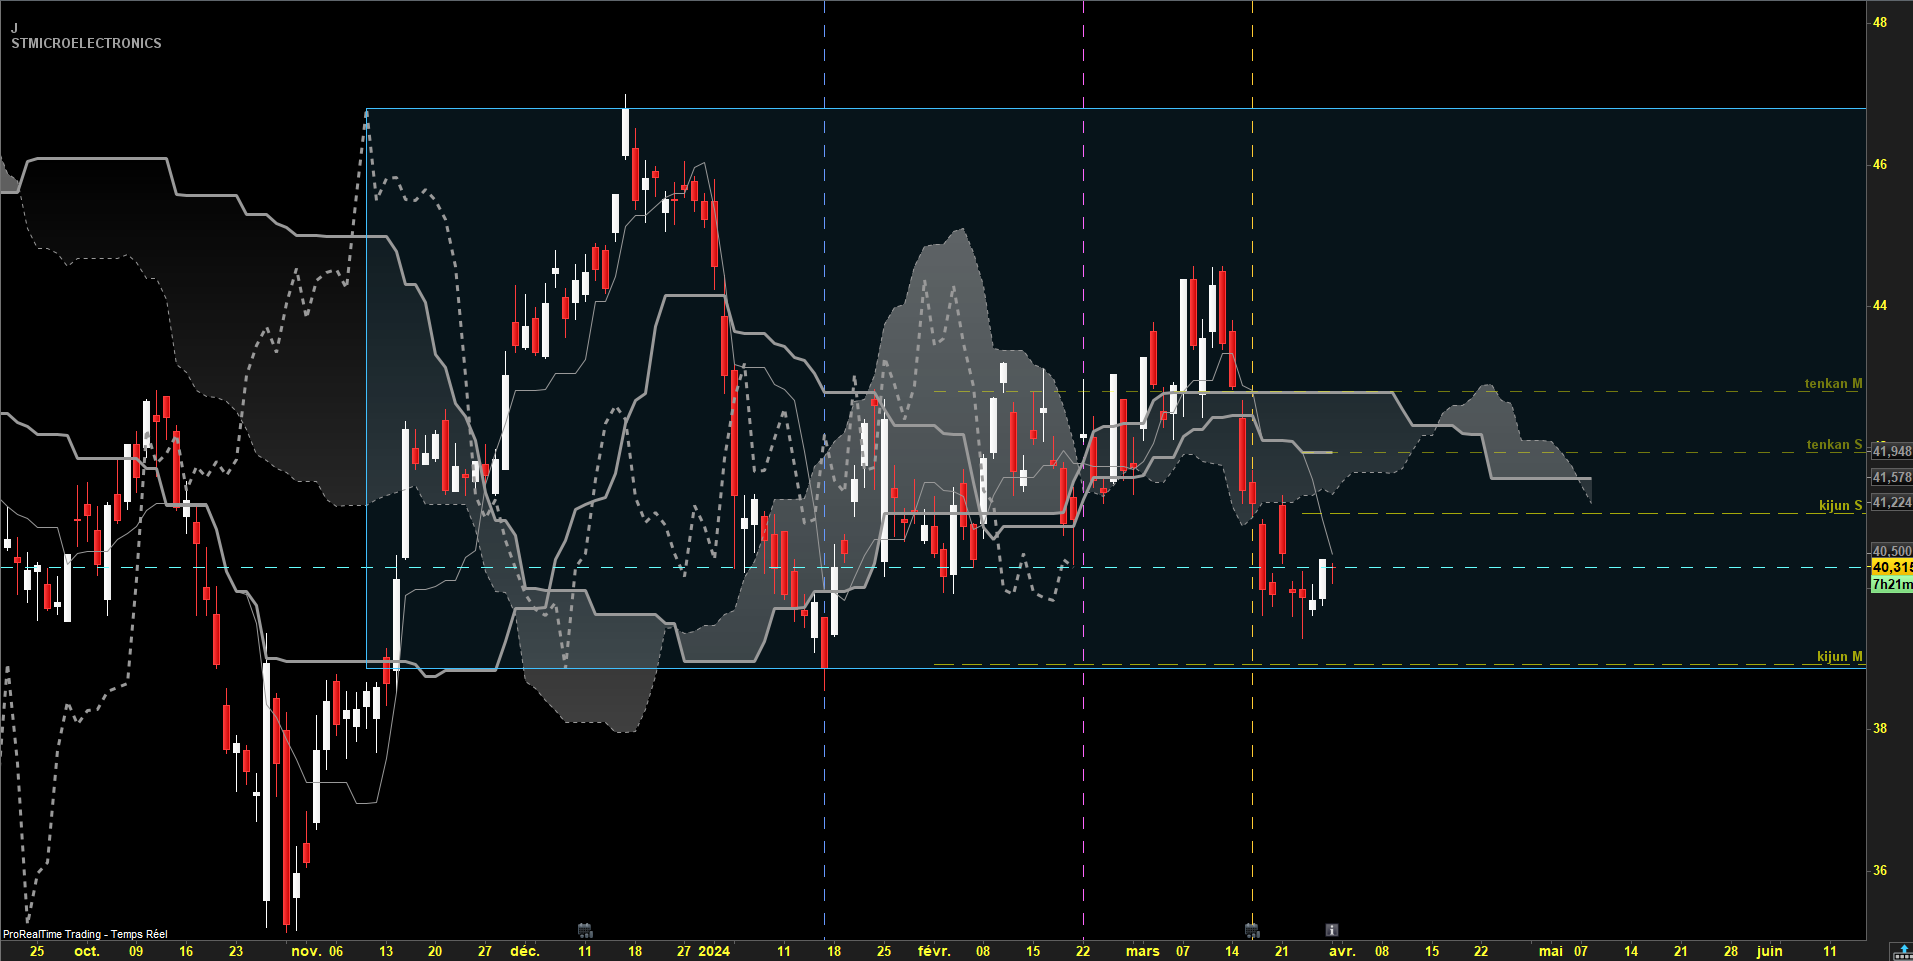The height and width of the screenshot is (961, 1913).
Task: Click the calendar event icon near December 11
Action: coord(585,930)
